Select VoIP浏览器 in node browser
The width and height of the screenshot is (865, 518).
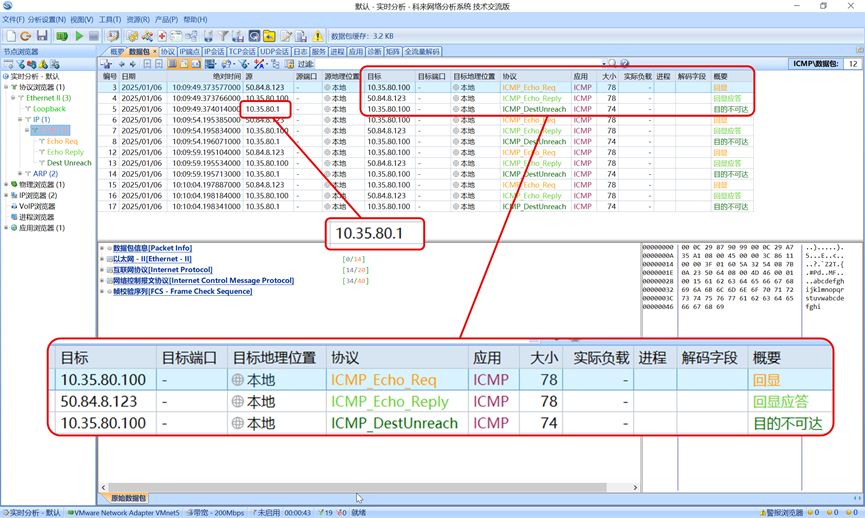pyautogui.click(x=36, y=206)
